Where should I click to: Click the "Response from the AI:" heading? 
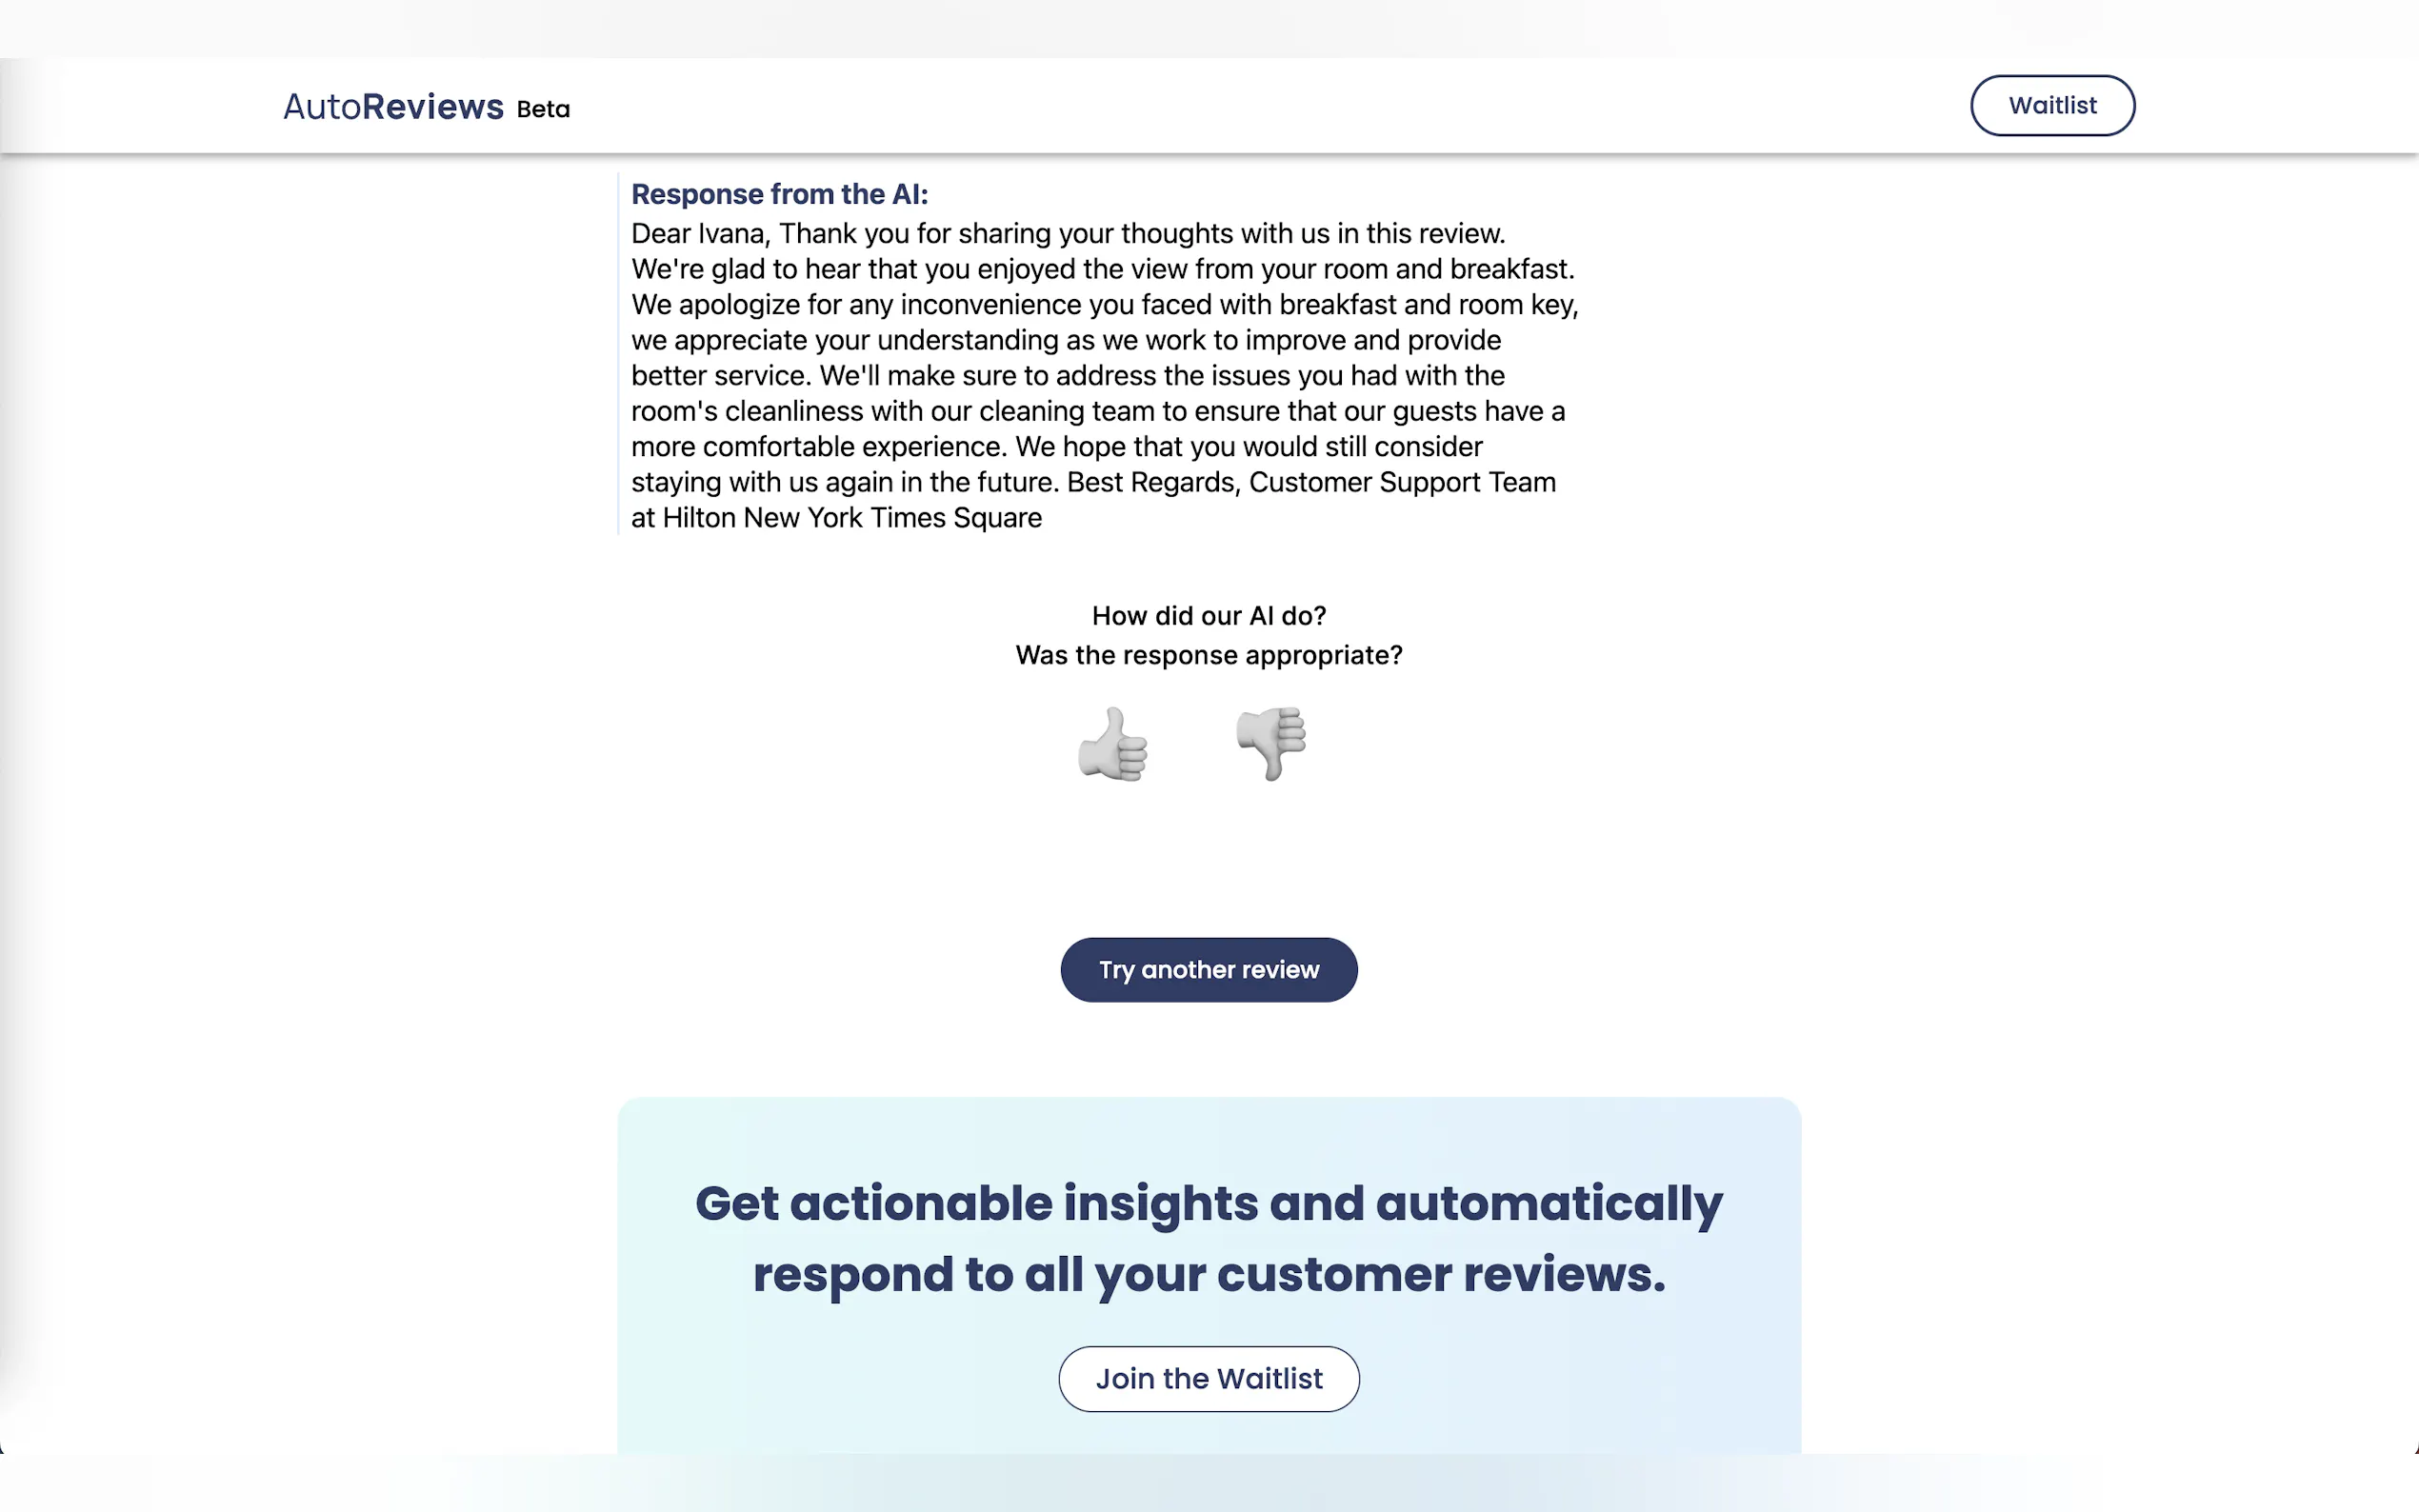point(779,194)
